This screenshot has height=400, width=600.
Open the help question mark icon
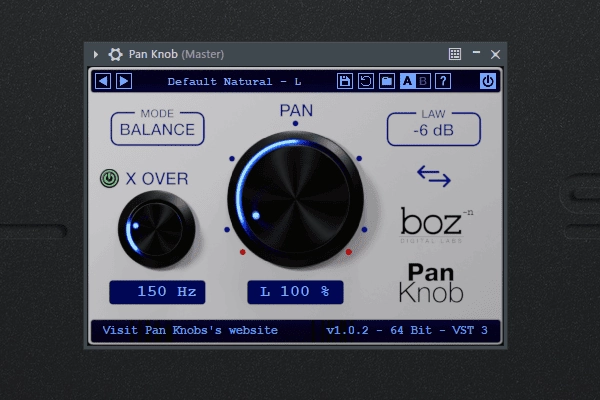point(443,81)
